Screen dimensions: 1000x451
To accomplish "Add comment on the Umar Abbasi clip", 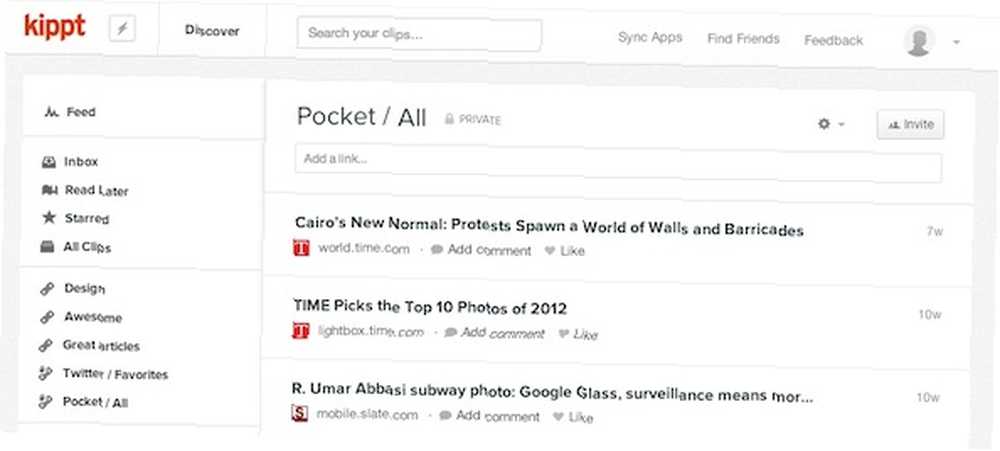I will pos(490,417).
